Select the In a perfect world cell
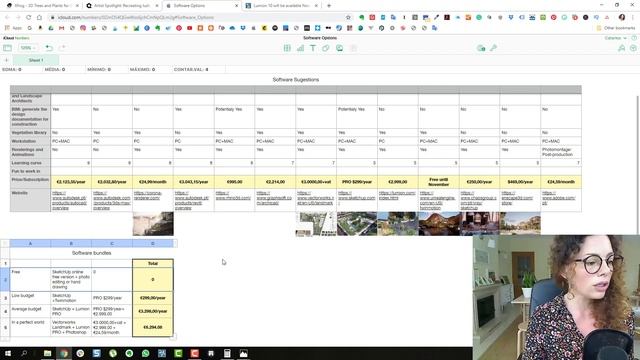The height and width of the screenshot is (360, 640). (x=30, y=327)
